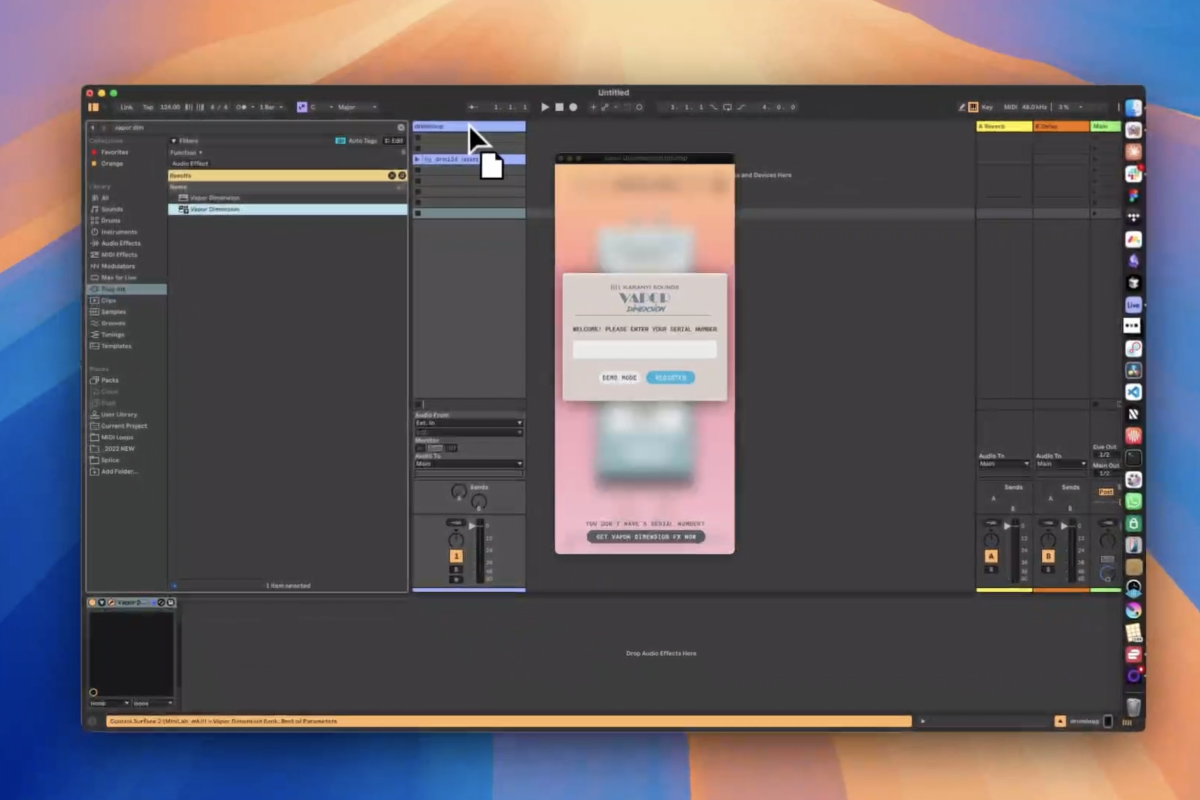Collapse the Filters section triangle

pos(173,141)
